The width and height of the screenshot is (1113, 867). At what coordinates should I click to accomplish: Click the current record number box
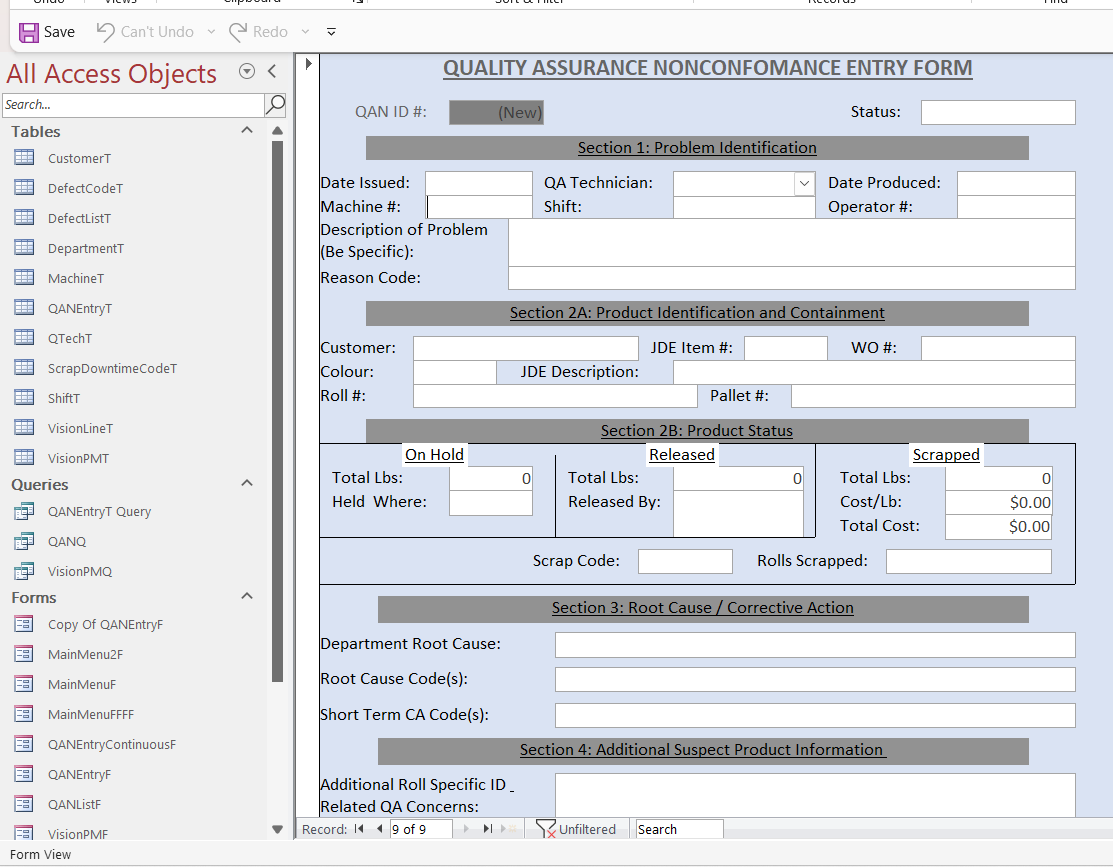420,829
